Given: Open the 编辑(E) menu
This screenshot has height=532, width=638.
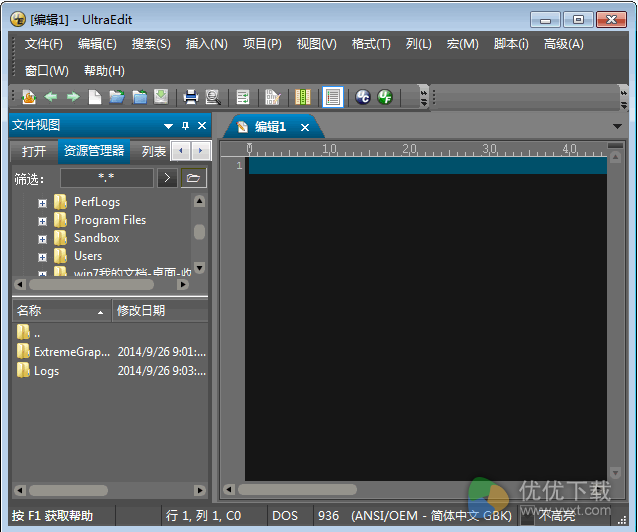Looking at the screenshot, I should click(97, 44).
